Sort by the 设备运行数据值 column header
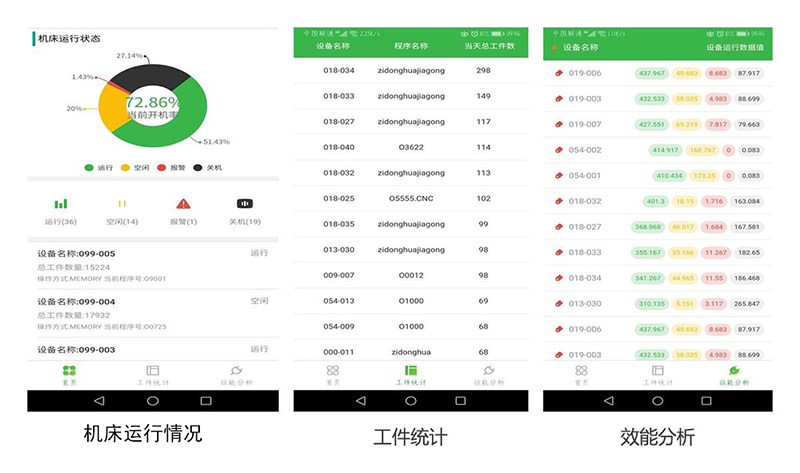 coord(735,47)
